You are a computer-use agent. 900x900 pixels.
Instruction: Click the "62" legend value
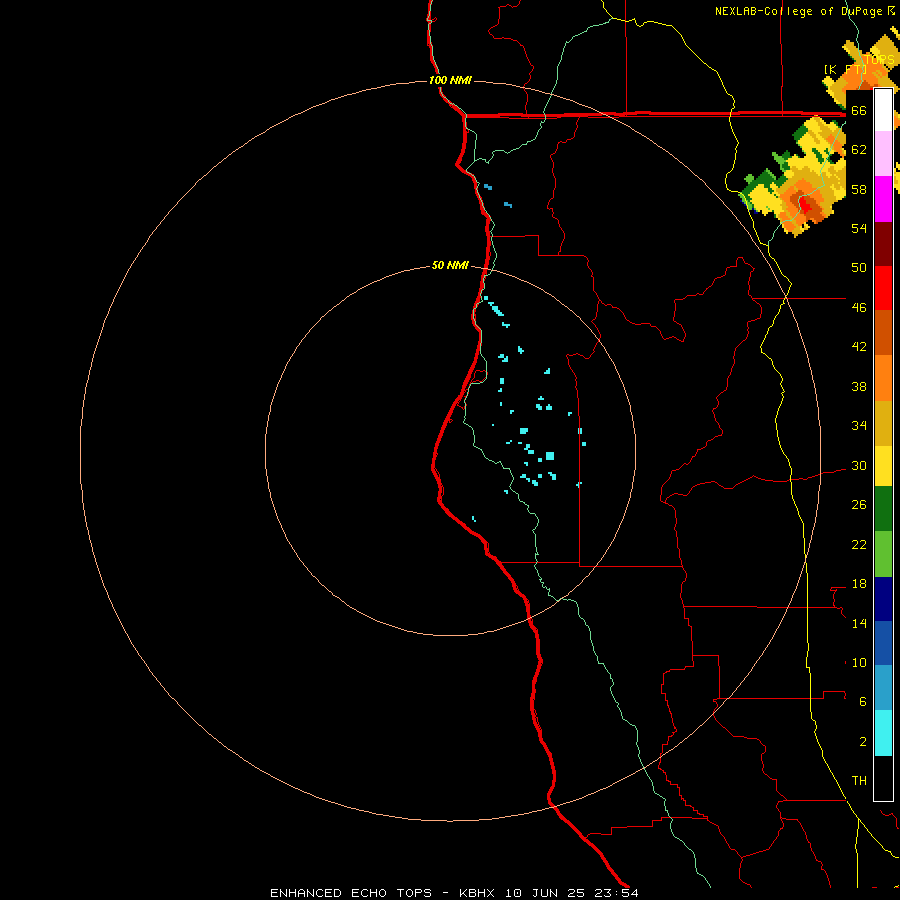[859, 150]
